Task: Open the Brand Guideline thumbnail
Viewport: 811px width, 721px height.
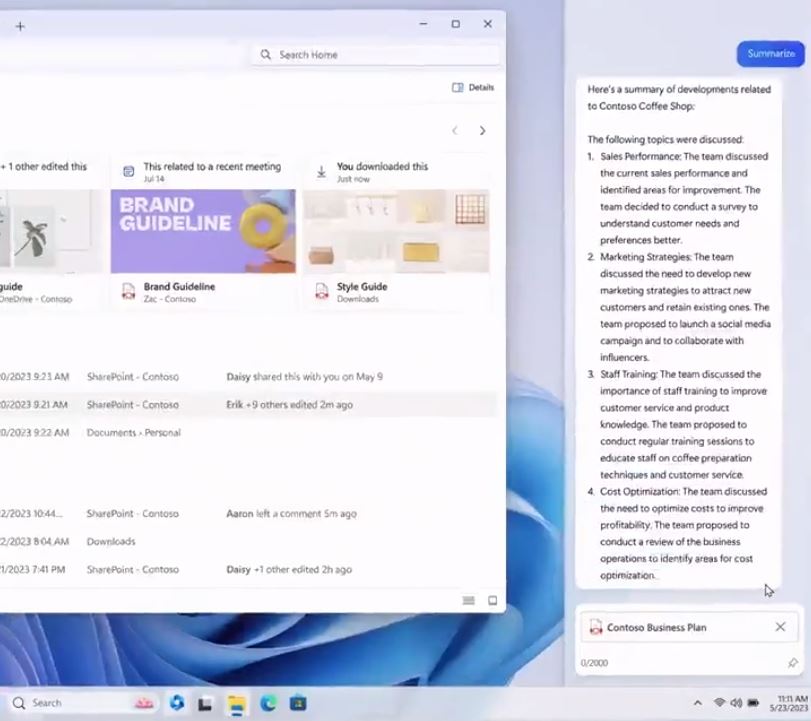Action: pyautogui.click(x=203, y=231)
